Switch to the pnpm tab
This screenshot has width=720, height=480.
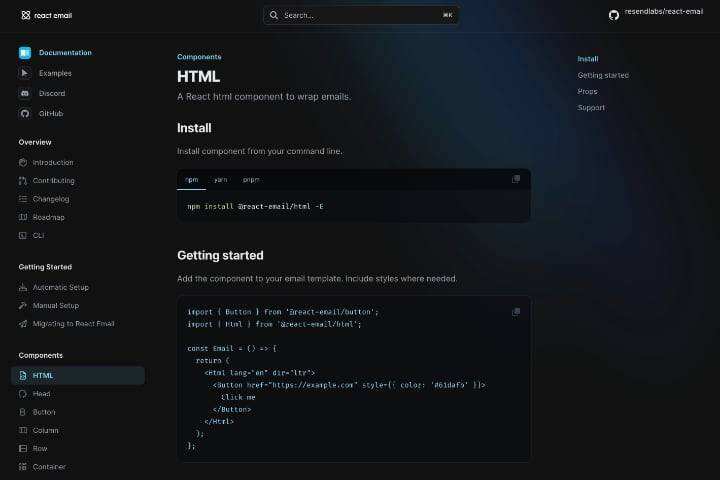pos(251,179)
